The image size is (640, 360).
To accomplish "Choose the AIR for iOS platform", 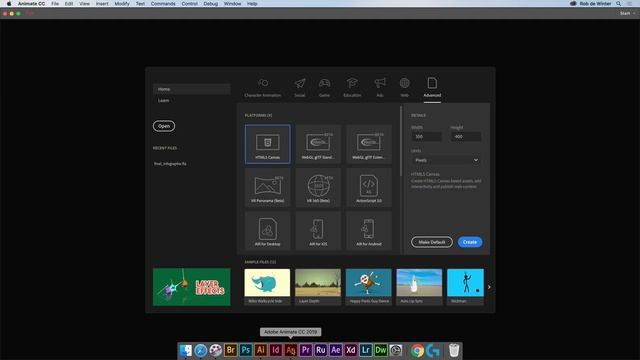I will click(318, 231).
